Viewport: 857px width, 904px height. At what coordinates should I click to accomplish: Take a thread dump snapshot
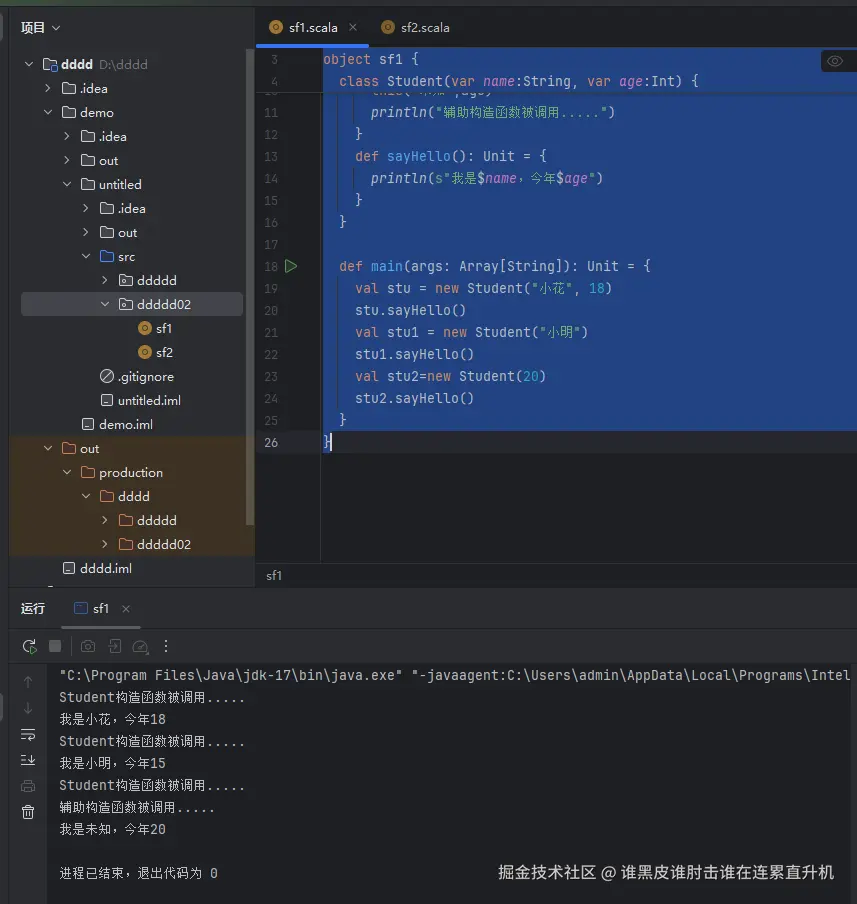tap(88, 646)
